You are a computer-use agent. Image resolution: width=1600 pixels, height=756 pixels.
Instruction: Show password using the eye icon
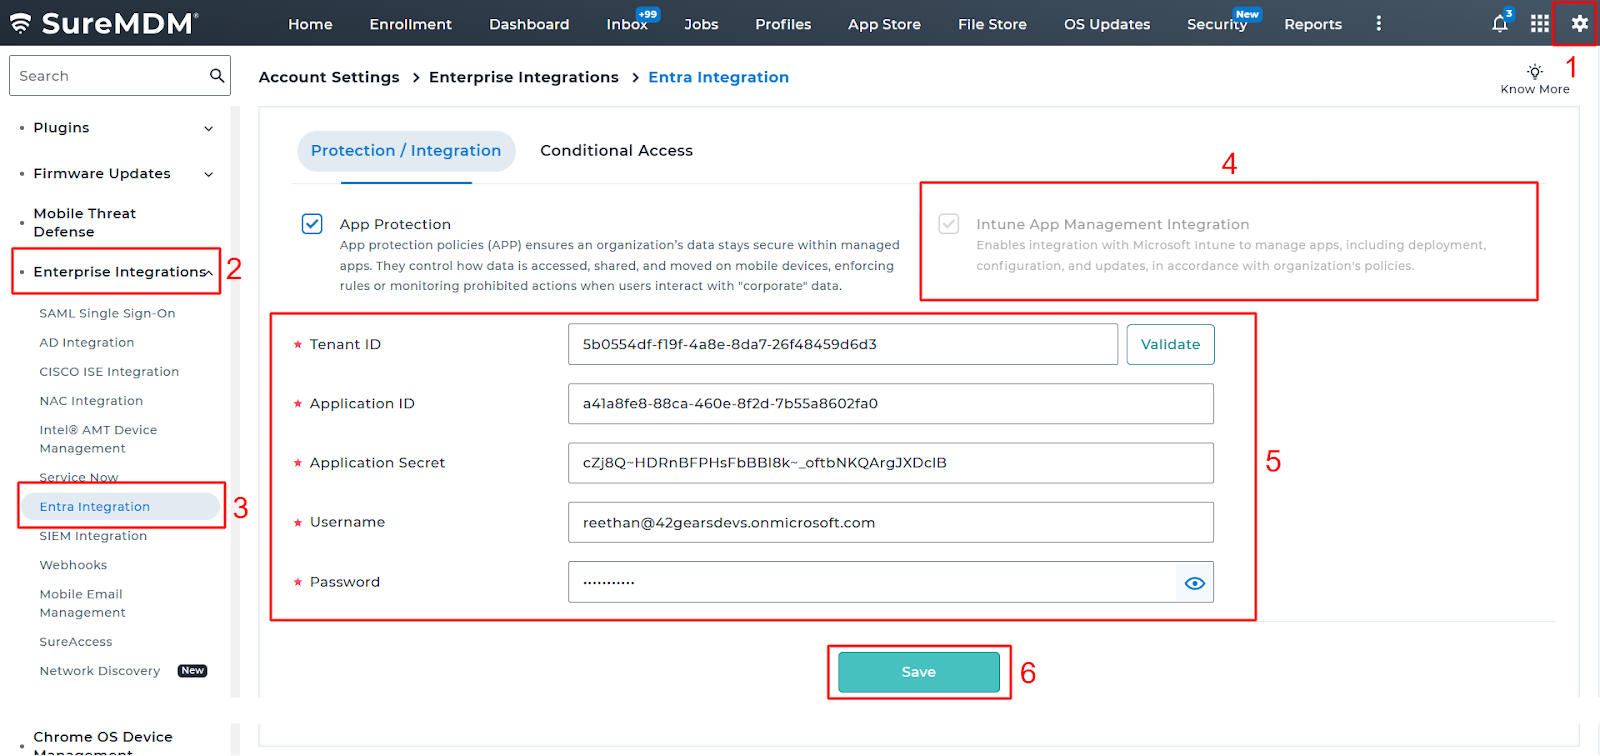1194,583
